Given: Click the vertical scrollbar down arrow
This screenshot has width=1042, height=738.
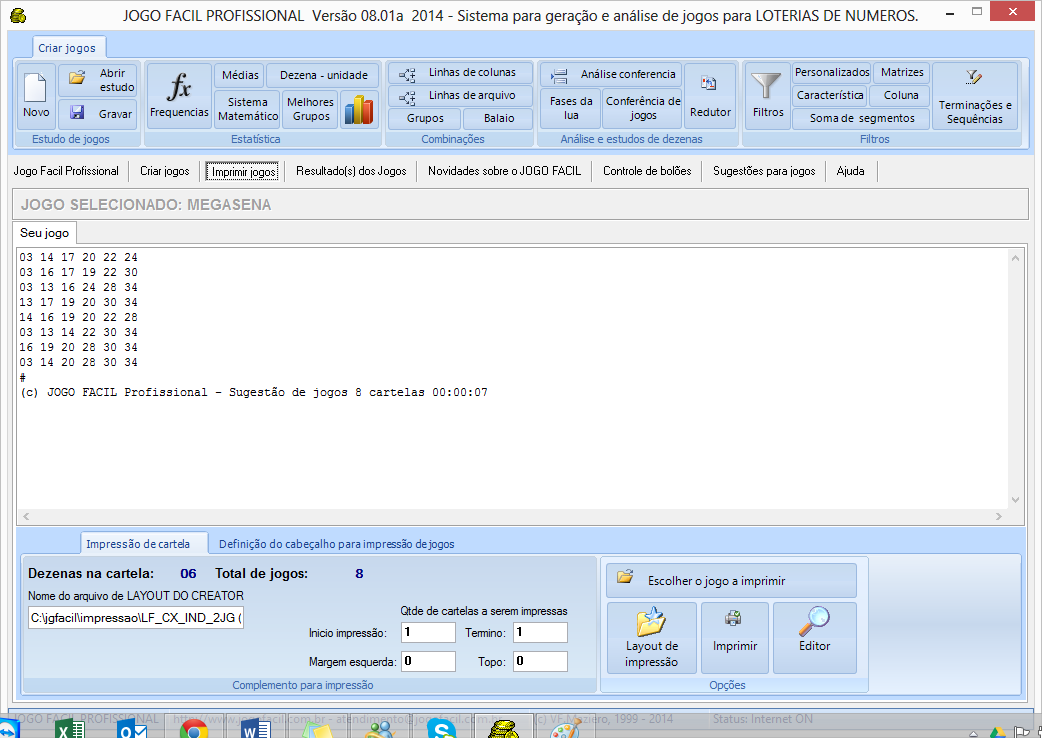Looking at the screenshot, I should tap(1015, 500).
